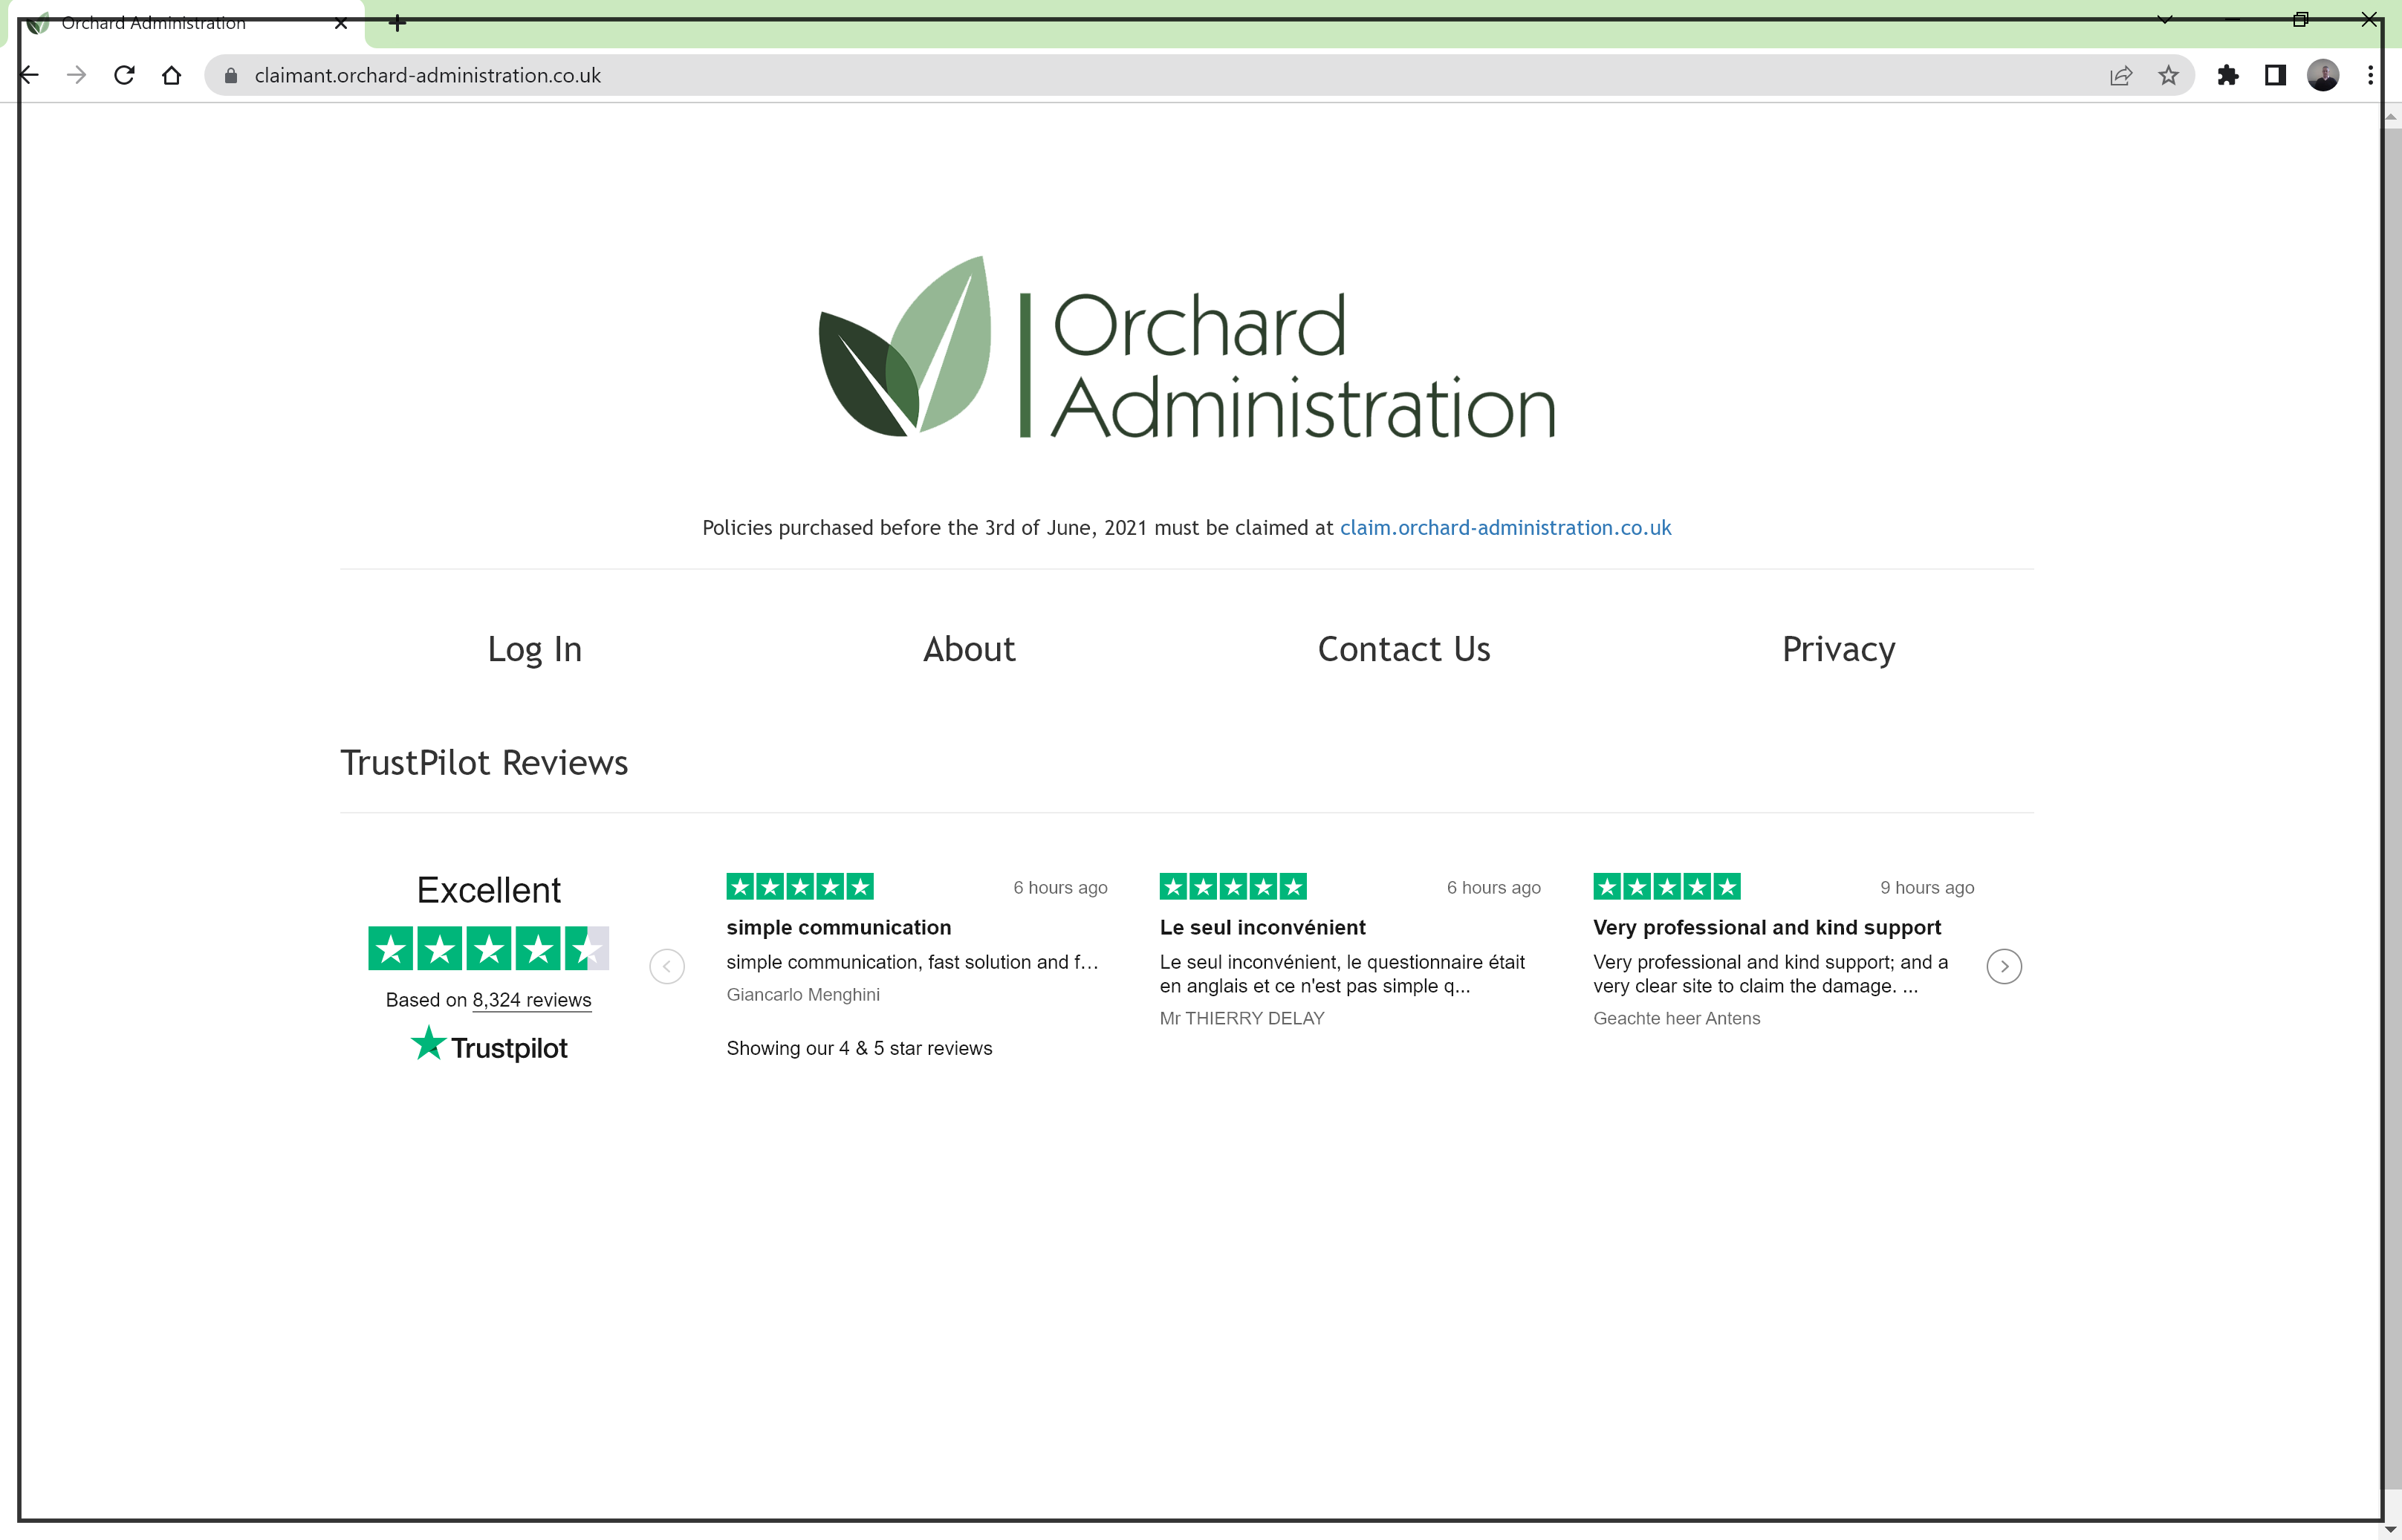2402x1540 pixels.
Task: Open the Privacy page
Action: pos(1838,649)
